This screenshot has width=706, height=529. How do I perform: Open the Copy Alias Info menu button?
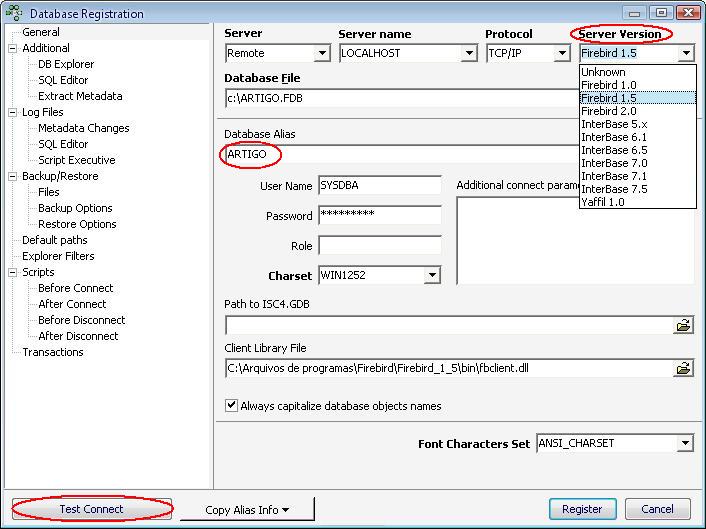pyautogui.click(x=247, y=510)
